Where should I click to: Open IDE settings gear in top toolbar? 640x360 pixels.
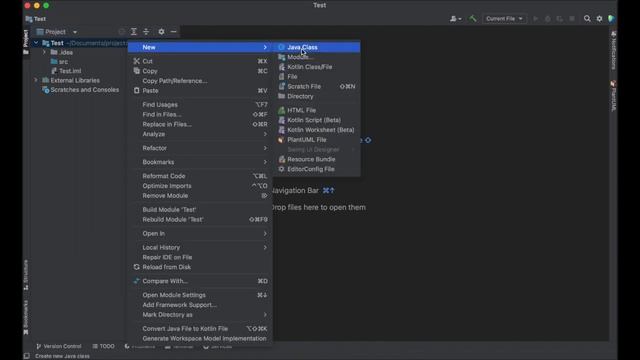[599, 19]
